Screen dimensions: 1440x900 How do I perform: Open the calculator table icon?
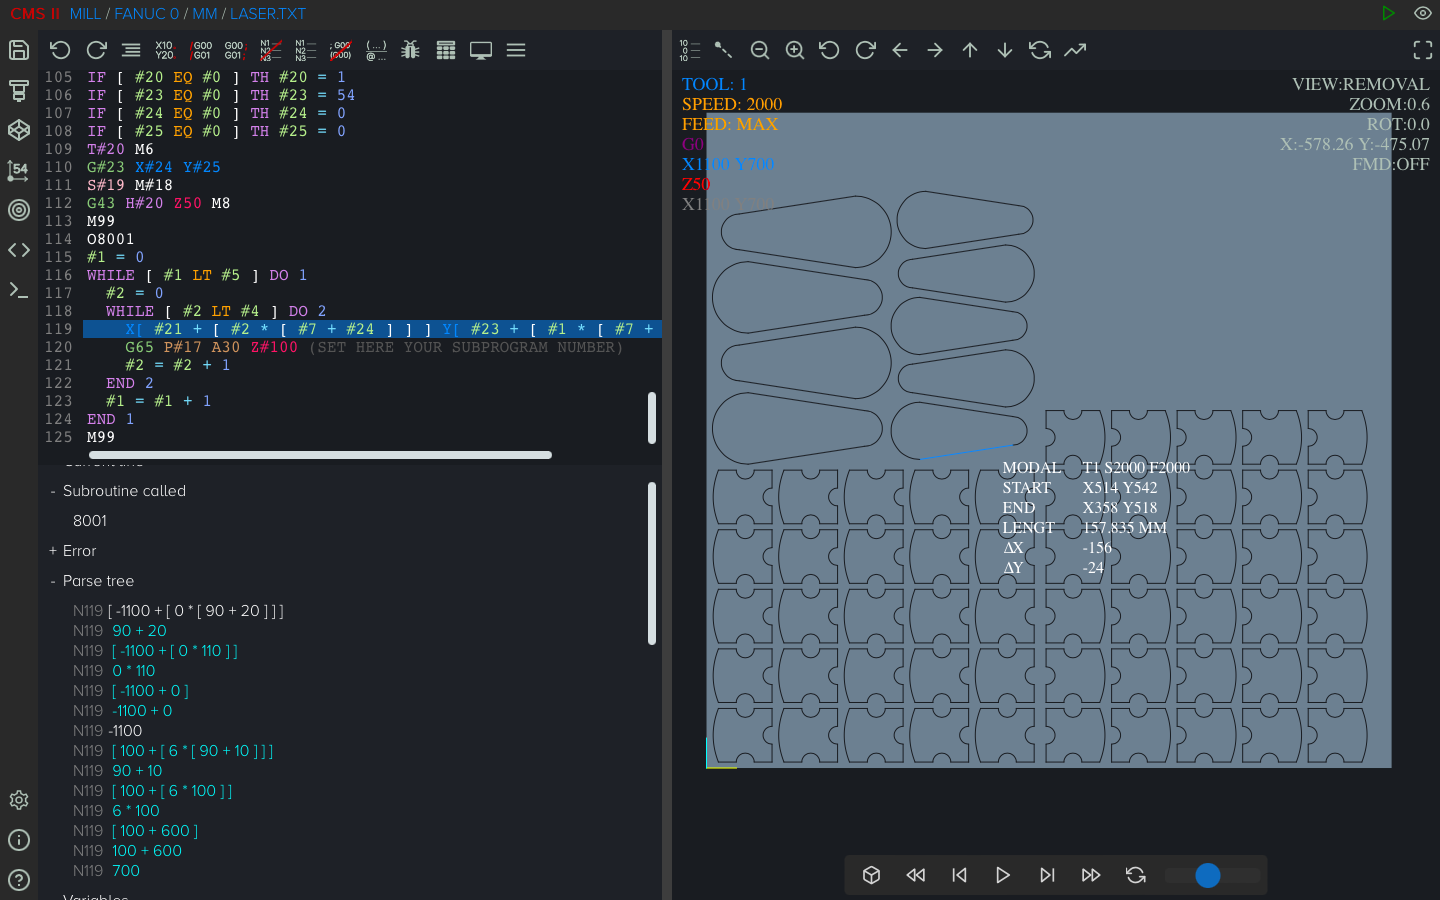(446, 50)
